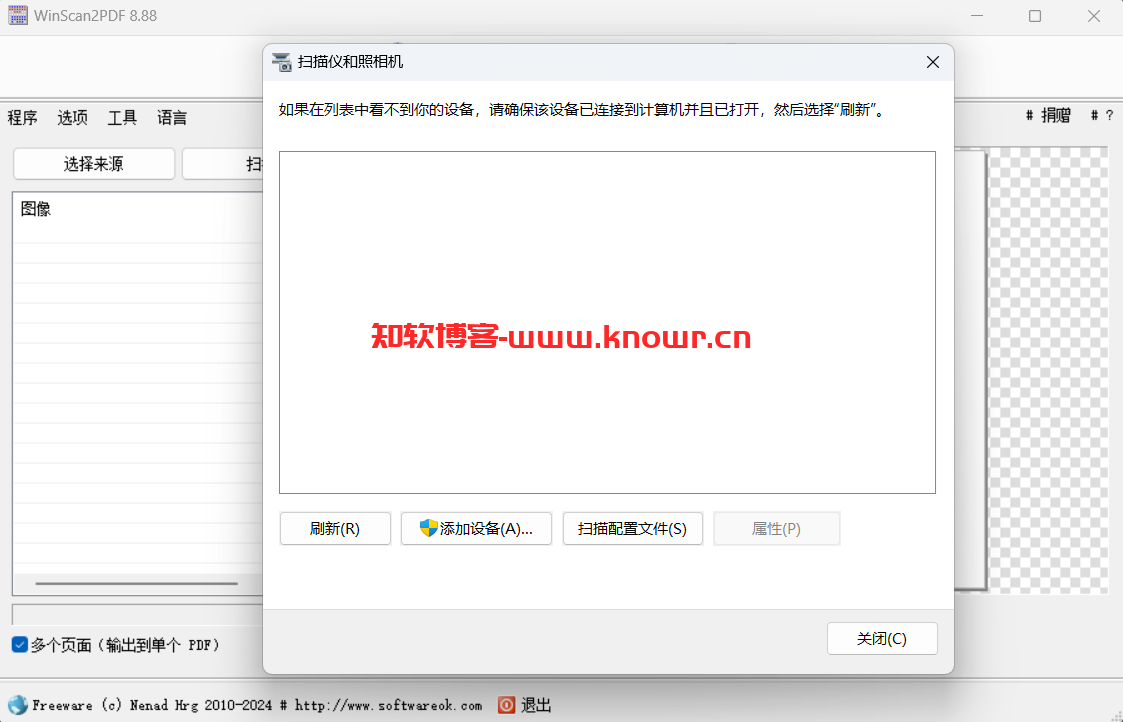The image size is (1123, 722).
Task: Open the 语言 language menu
Action: point(172,117)
